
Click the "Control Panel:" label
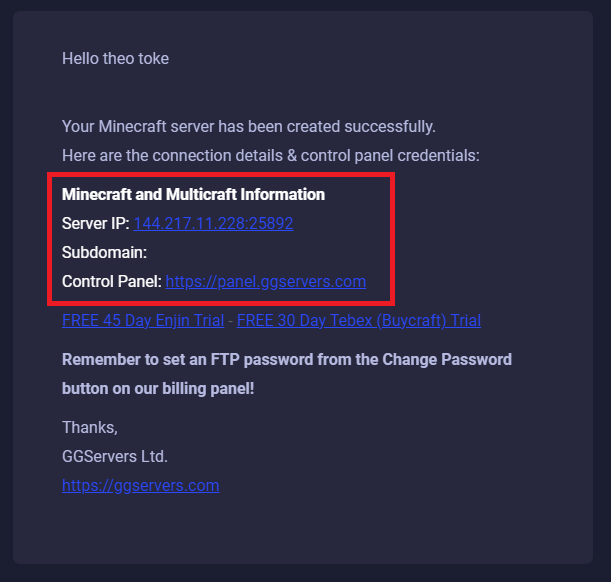[111, 282]
